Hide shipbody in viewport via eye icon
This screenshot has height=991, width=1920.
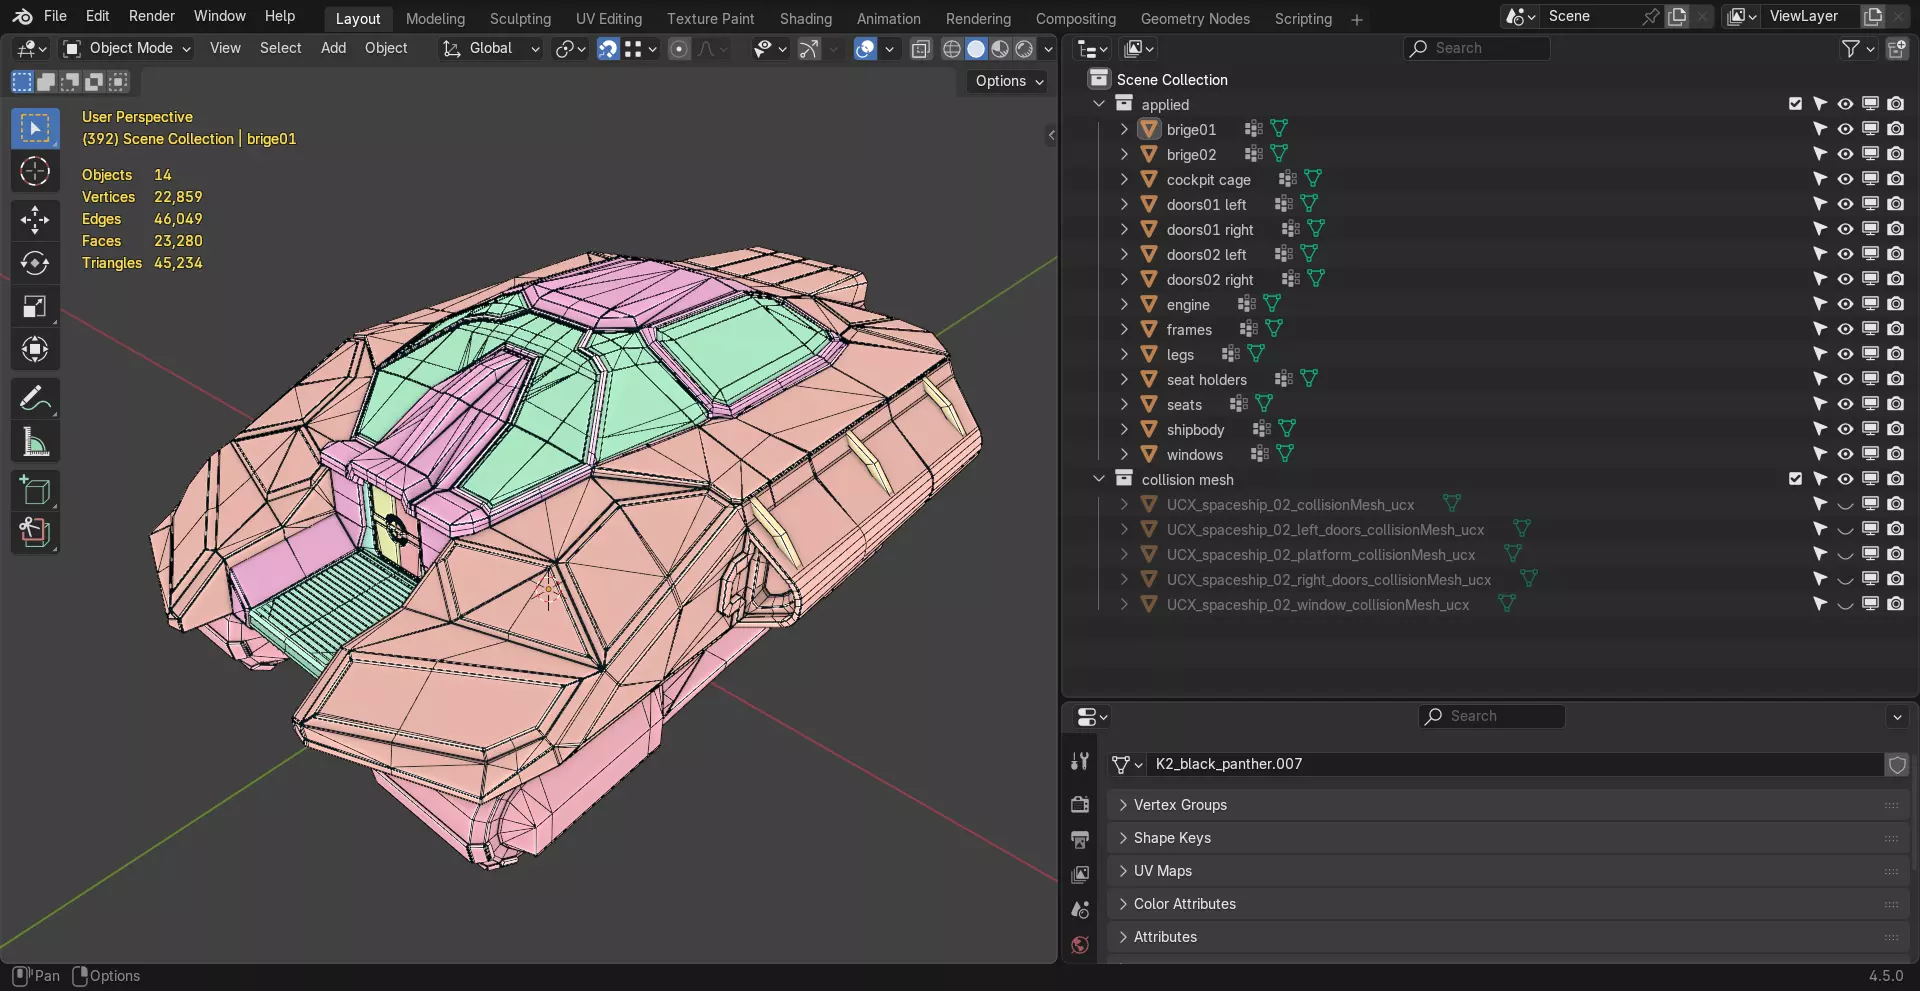coord(1845,429)
